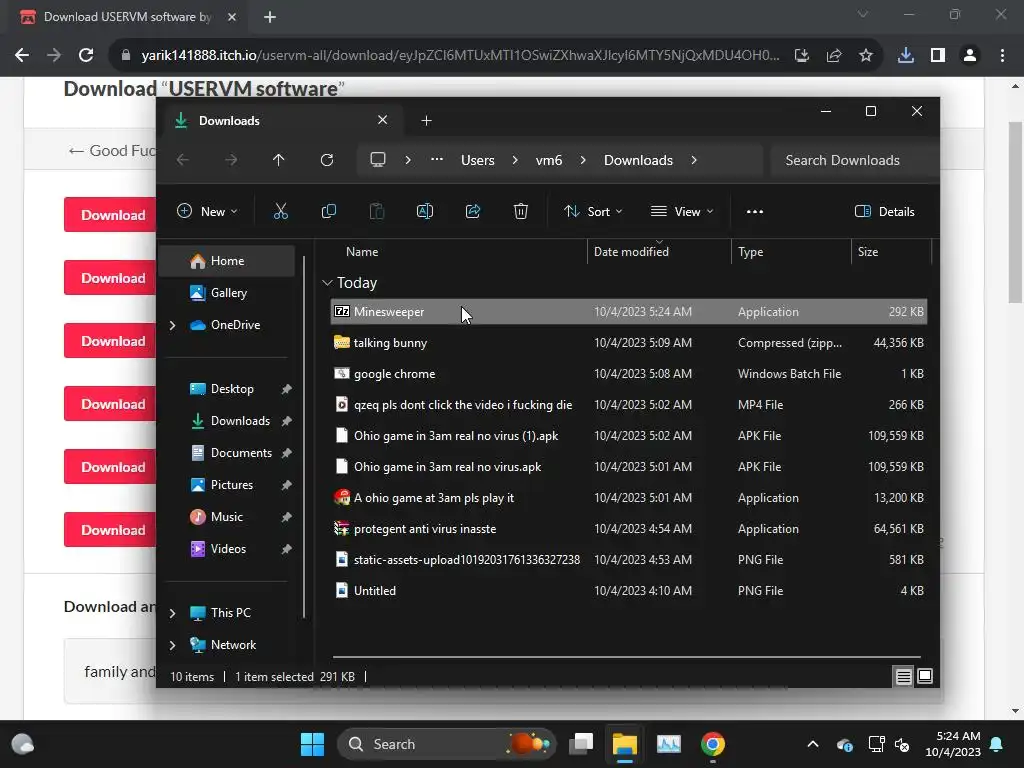Open Chrome downloads tray icon
This screenshot has width=1024, height=768.
905,56
